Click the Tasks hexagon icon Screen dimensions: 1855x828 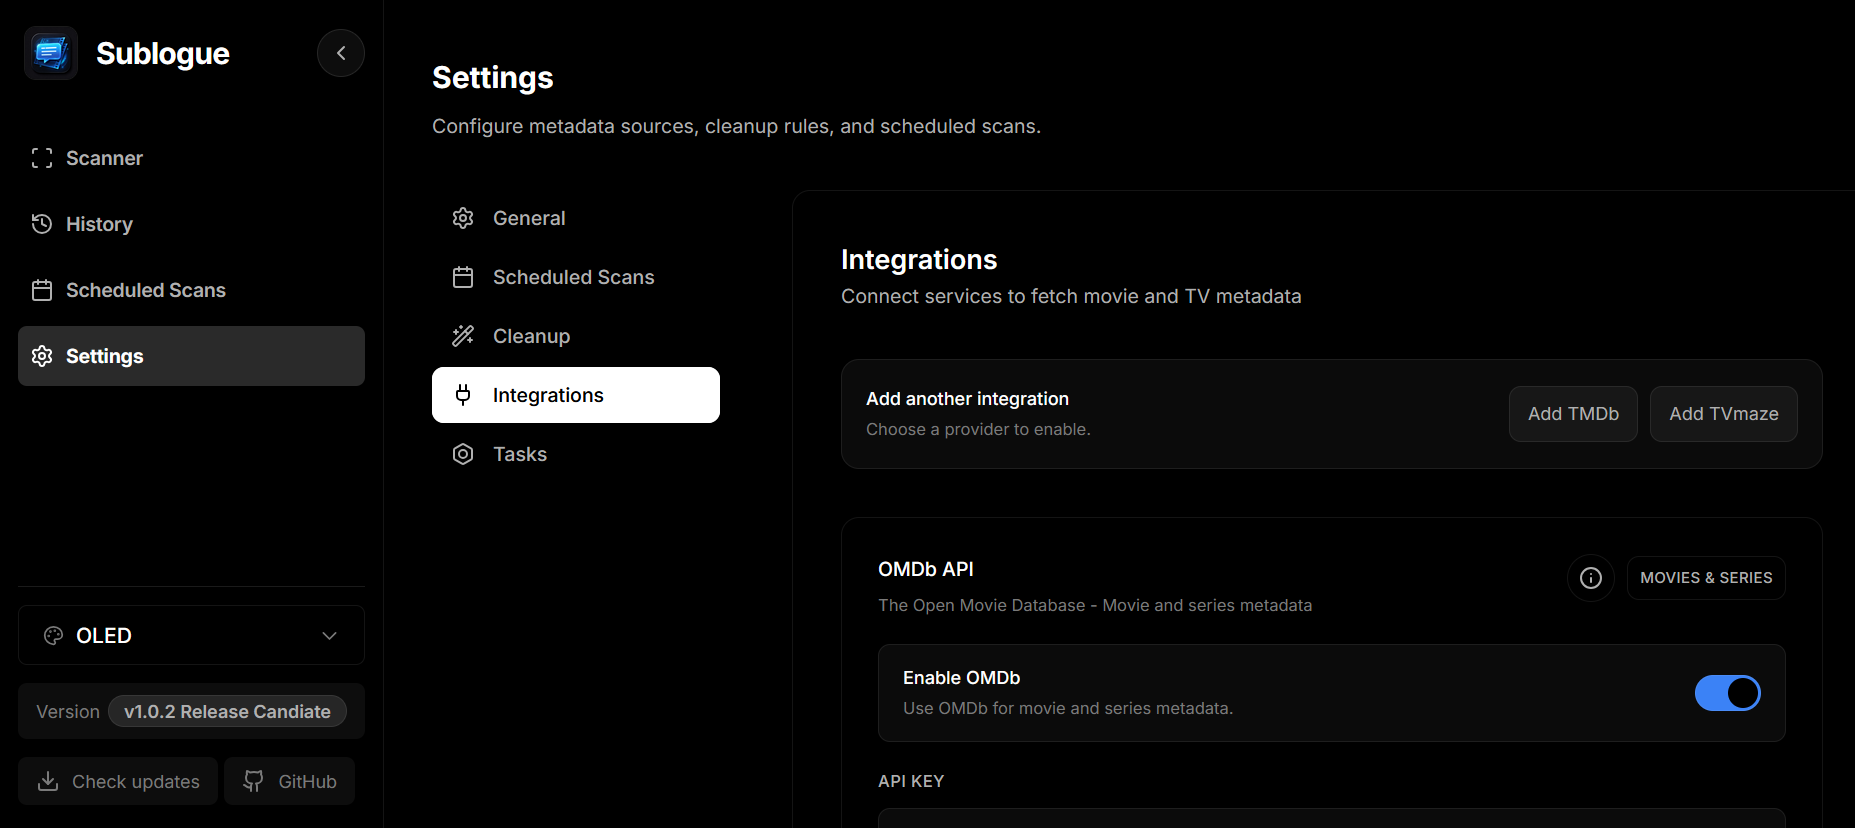pos(463,454)
